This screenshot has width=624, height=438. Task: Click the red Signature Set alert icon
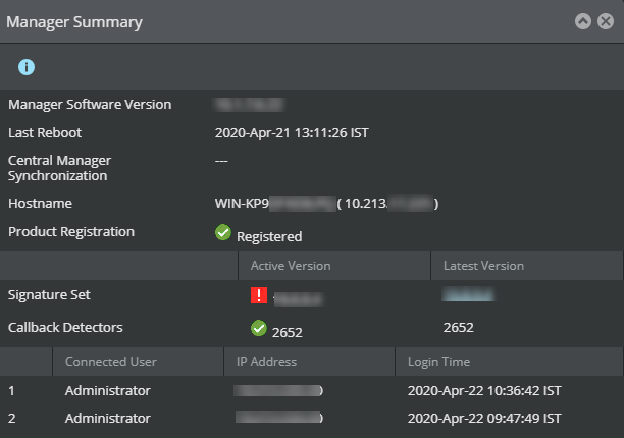(259, 295)
